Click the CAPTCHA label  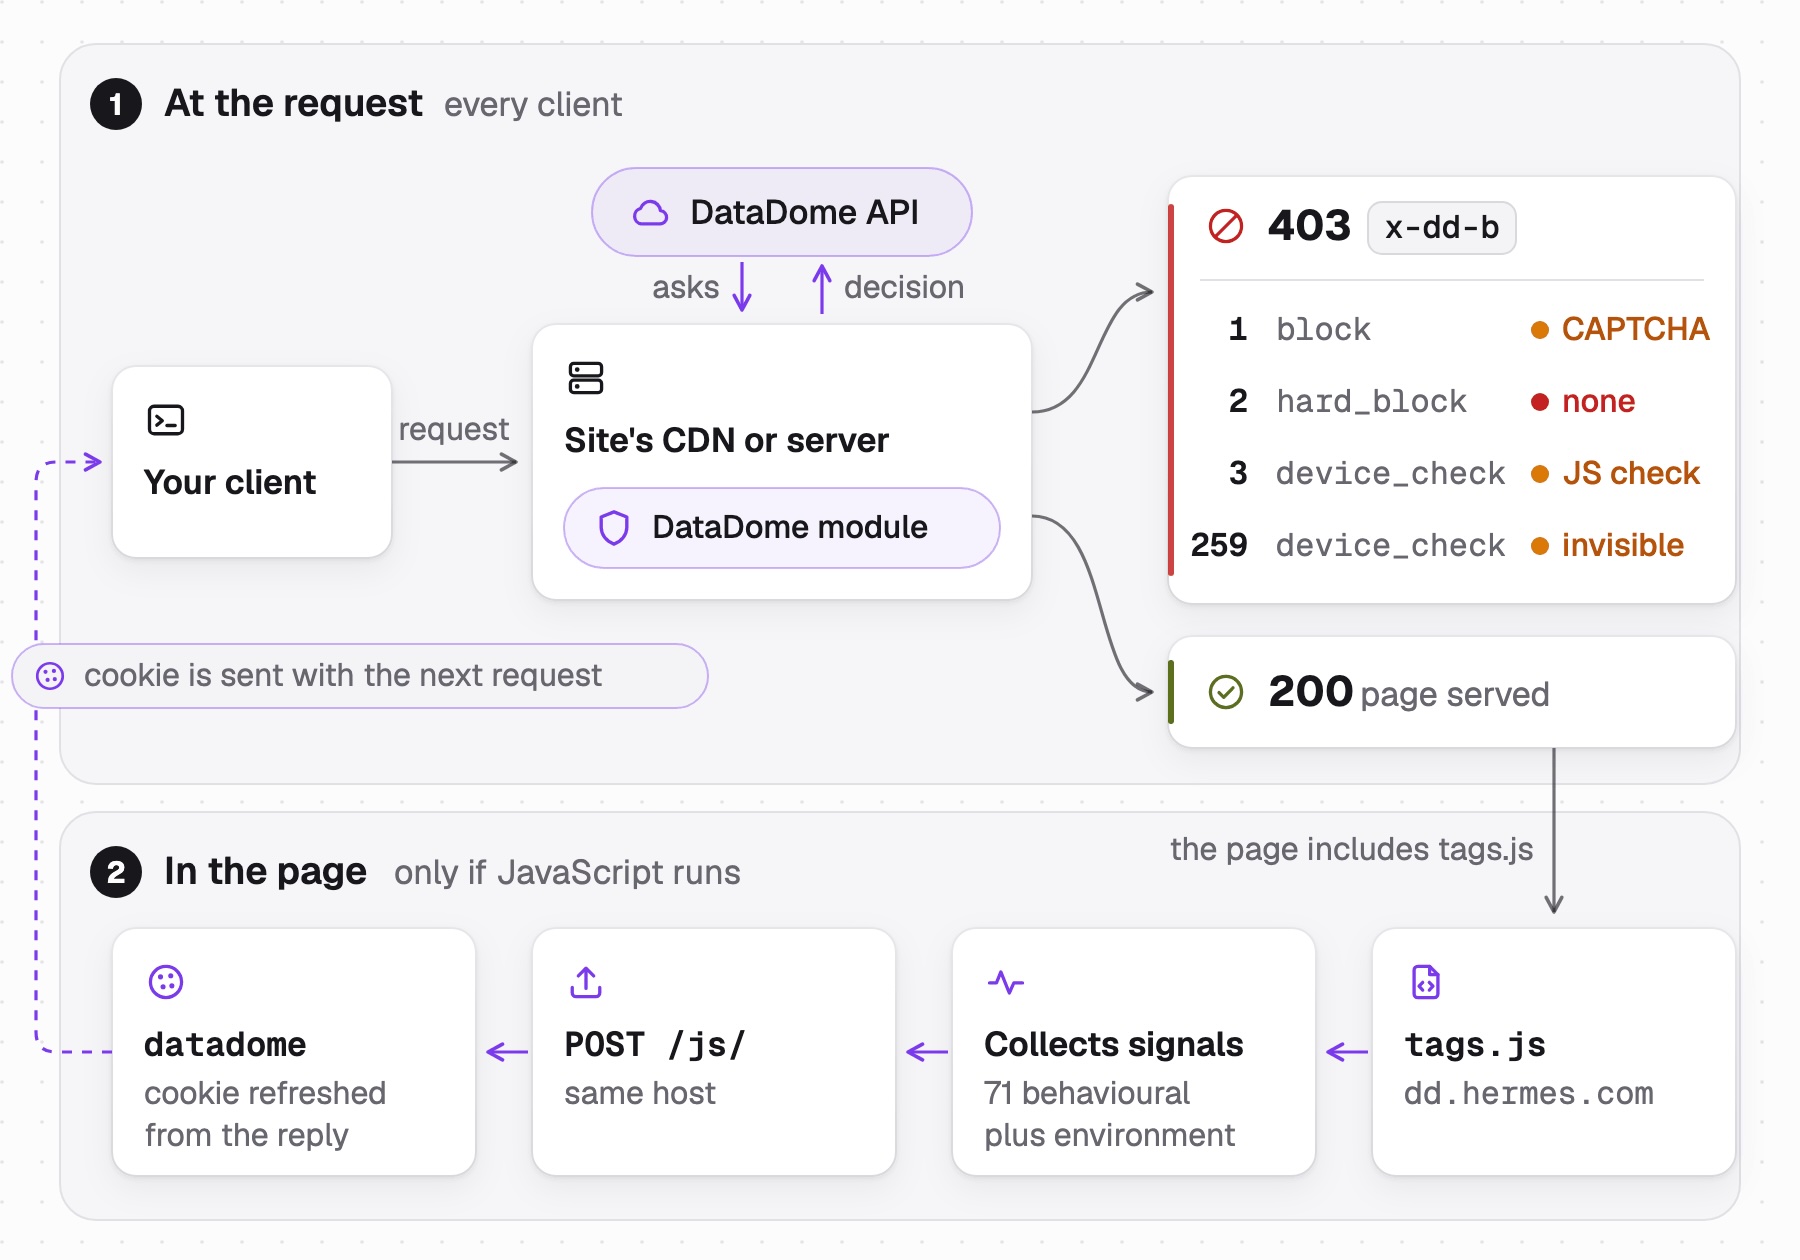[x=1636, y=330]
